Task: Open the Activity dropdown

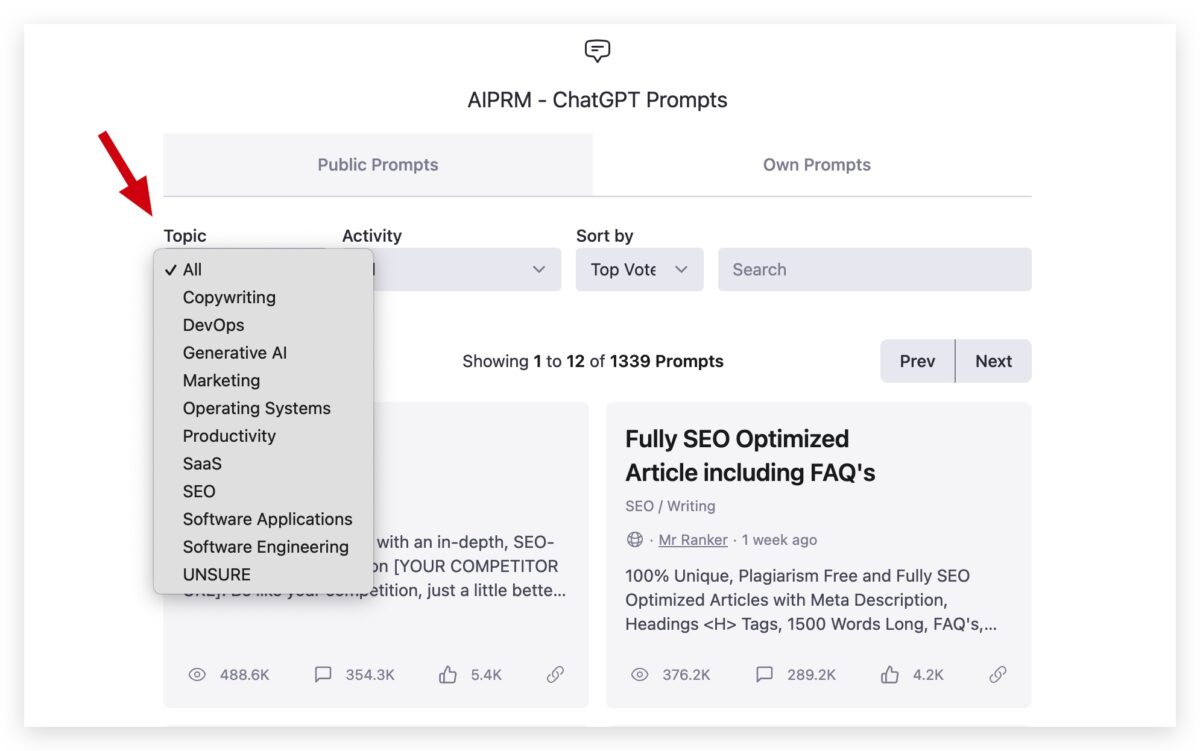Action: tap(466, 269)
